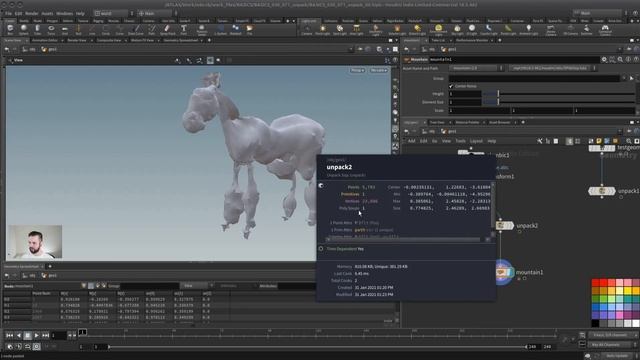Jump to first frame on timeline

pos(10,335)
